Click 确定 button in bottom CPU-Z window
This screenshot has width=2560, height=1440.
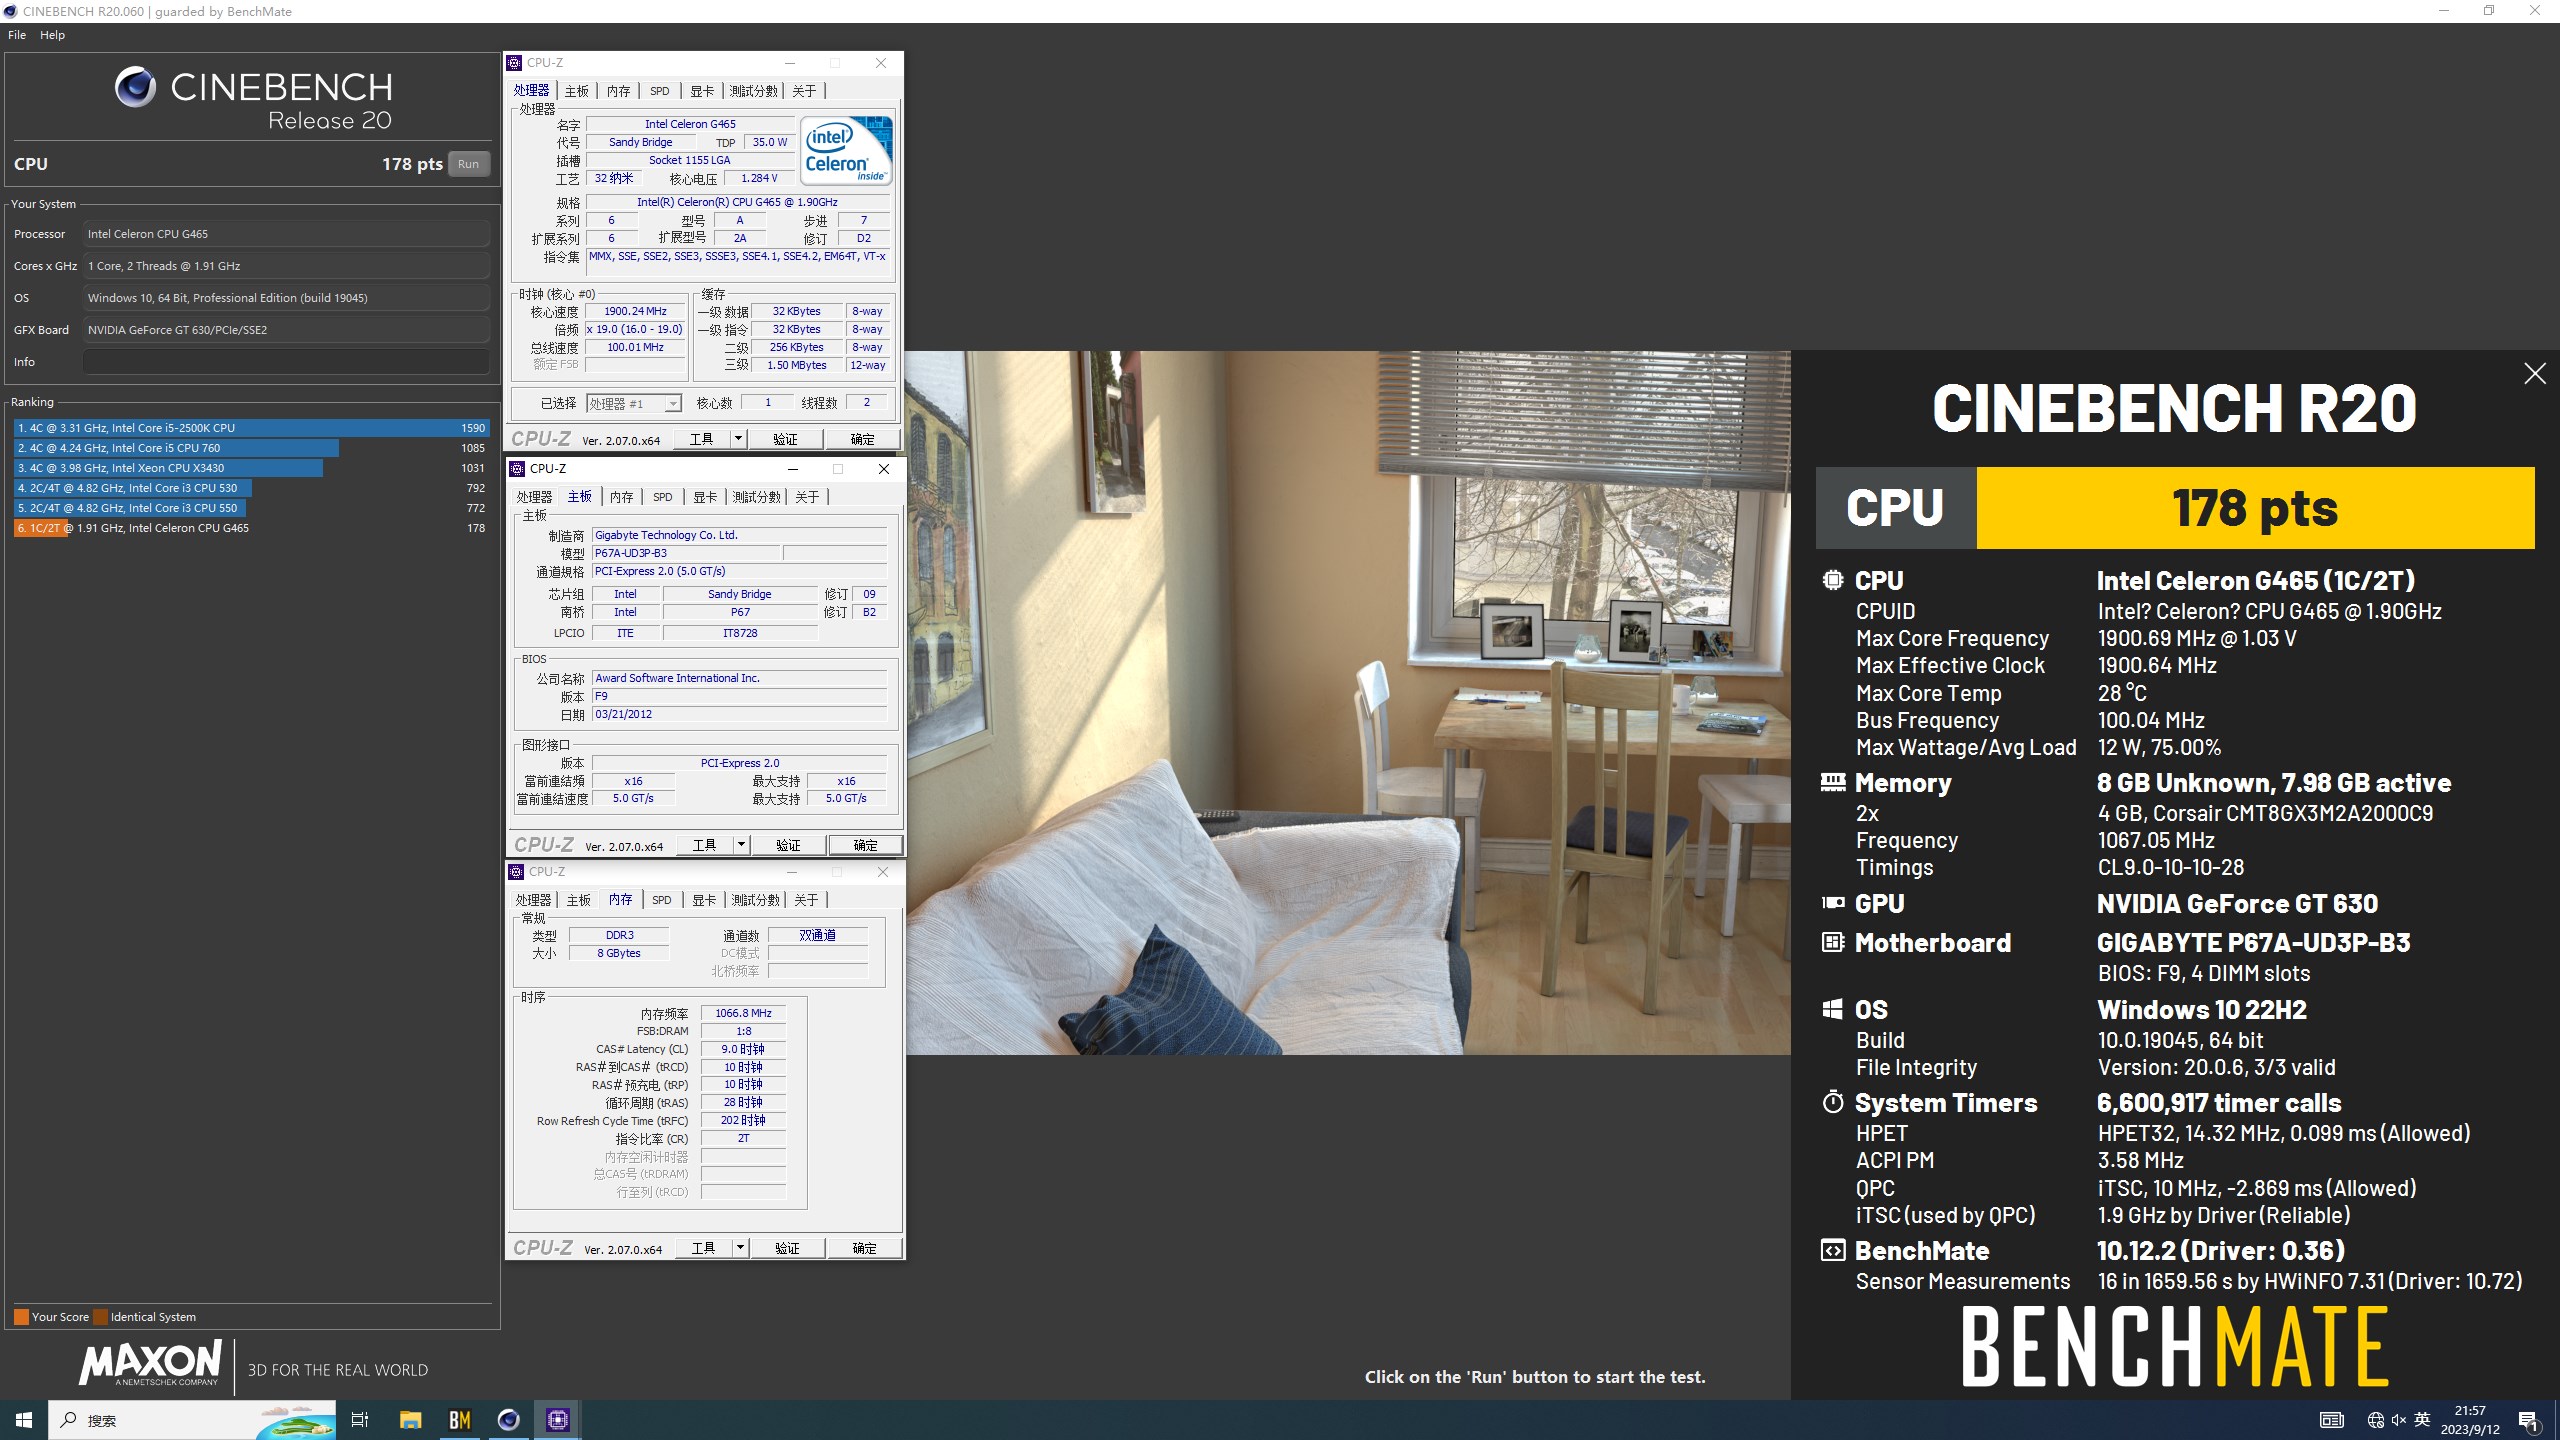click(865, 1248)
